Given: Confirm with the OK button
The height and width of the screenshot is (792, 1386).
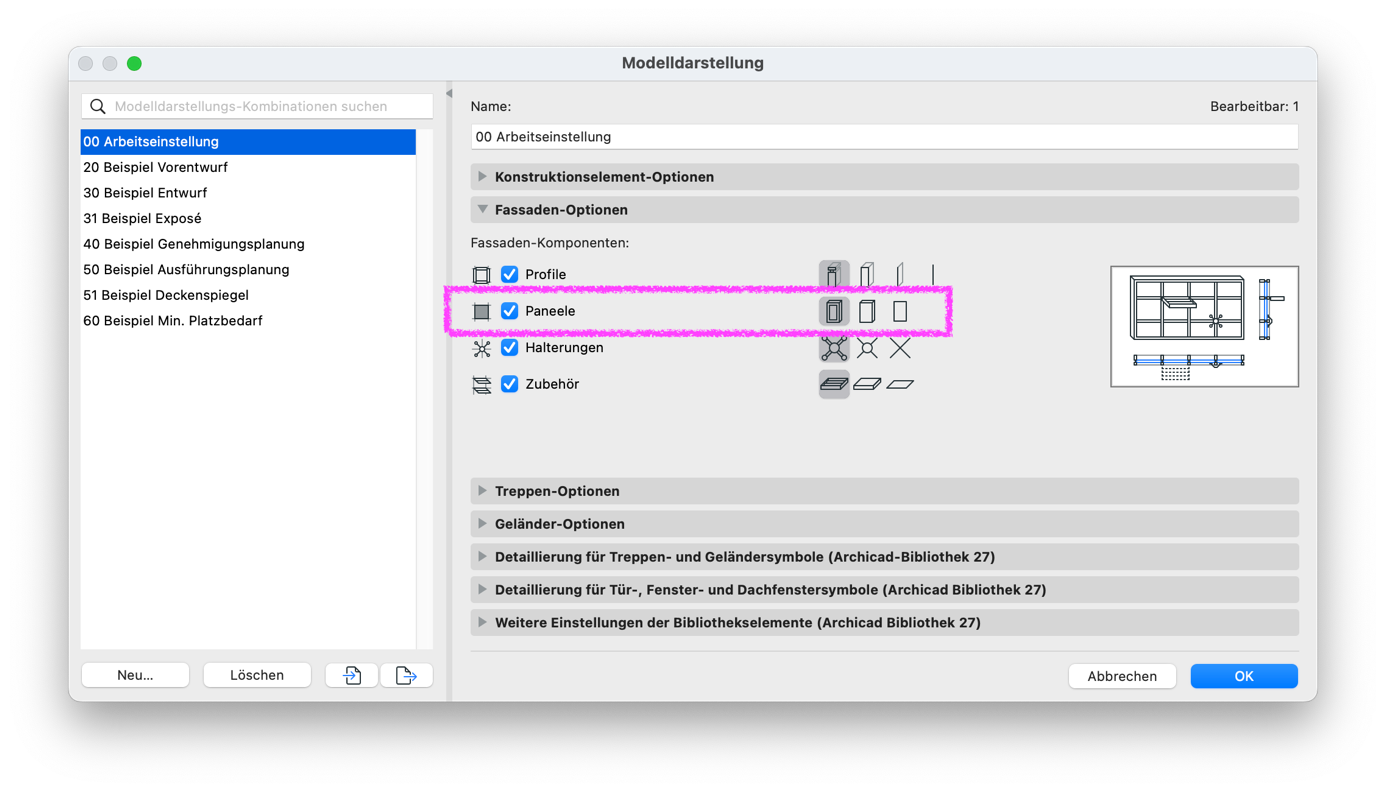Looking at the screenshot, I should click(1244, 677).
